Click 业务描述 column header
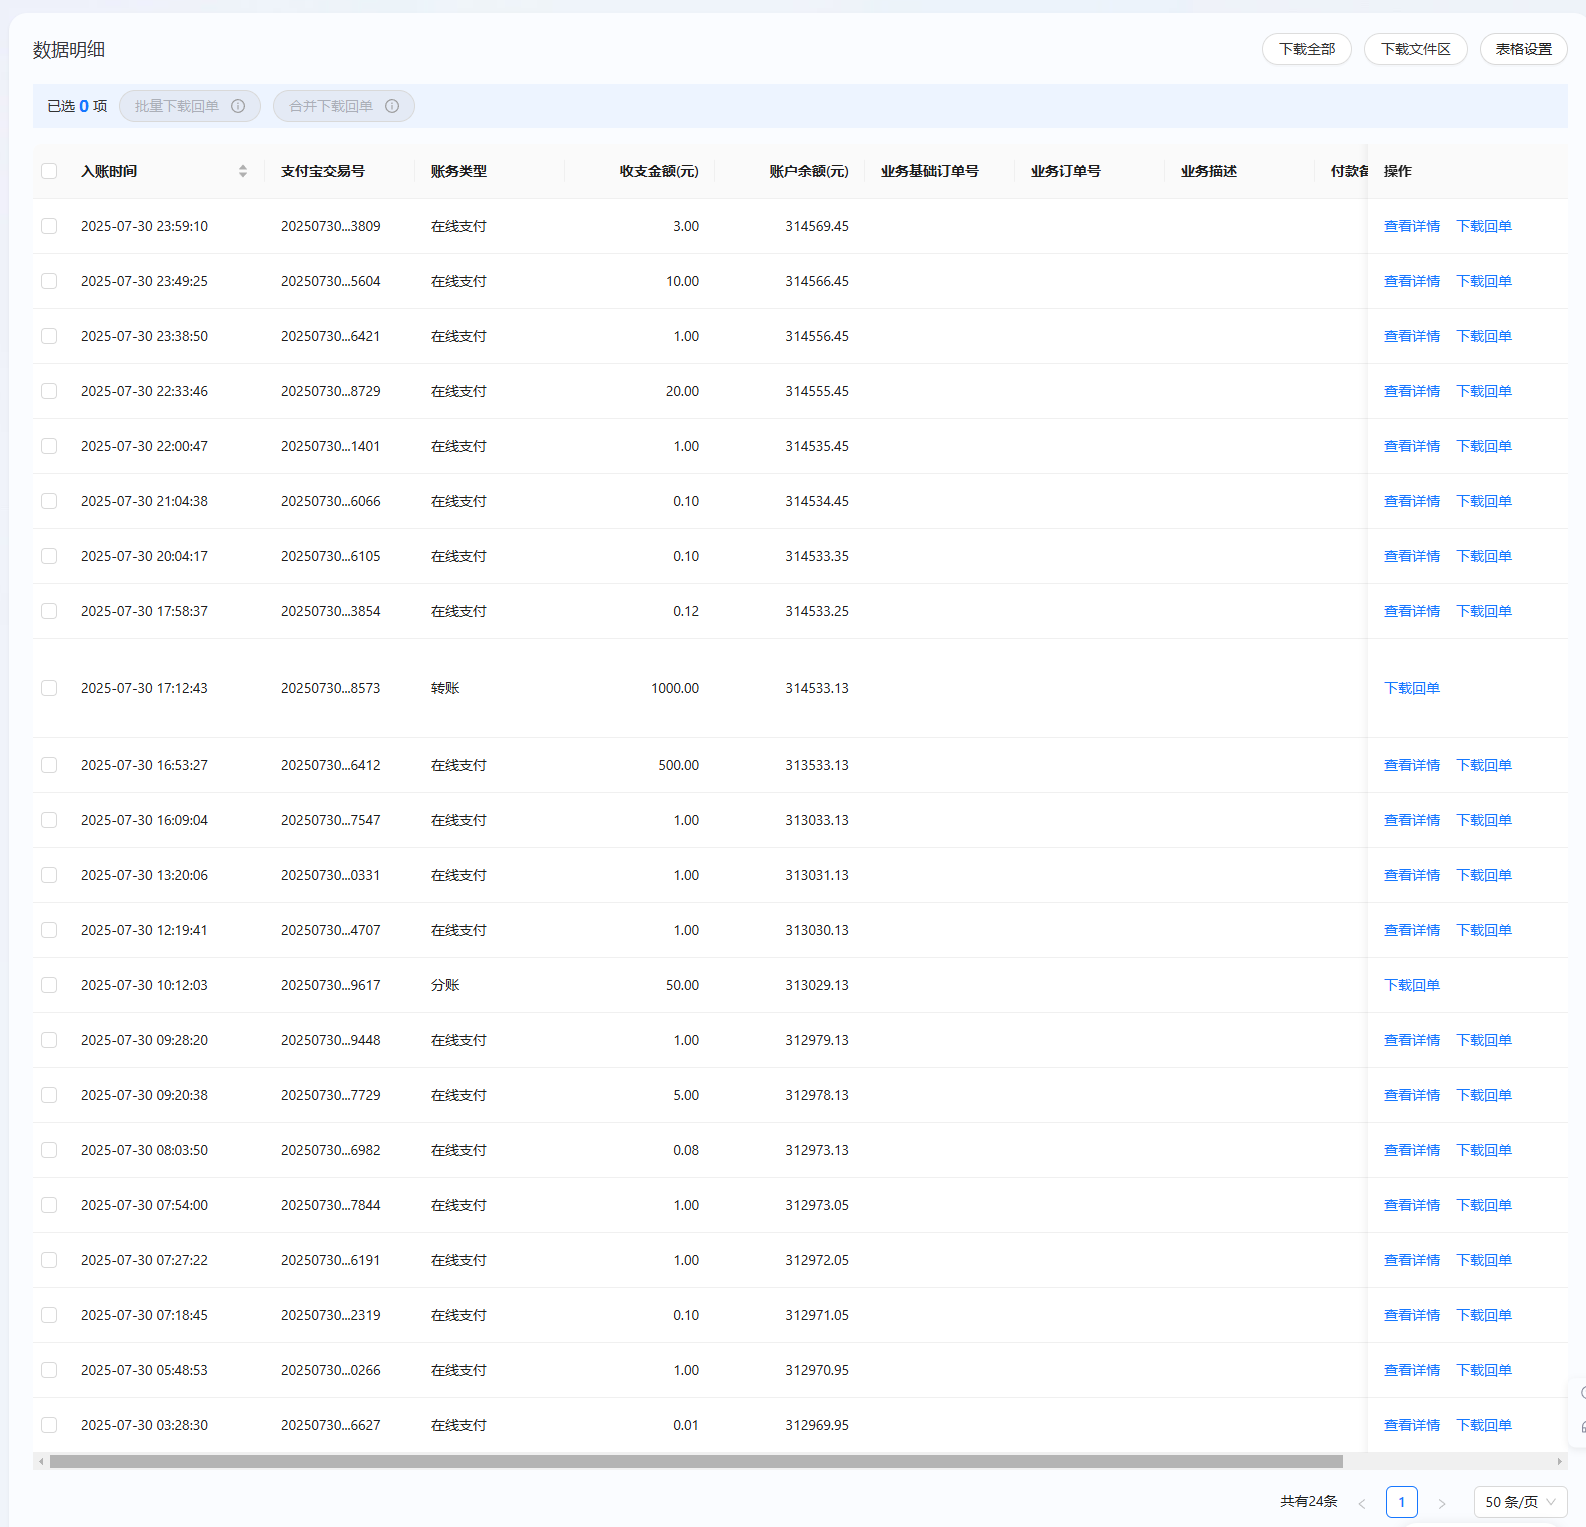Screen dimensions: 1586x1527 tap(1209, 171)
